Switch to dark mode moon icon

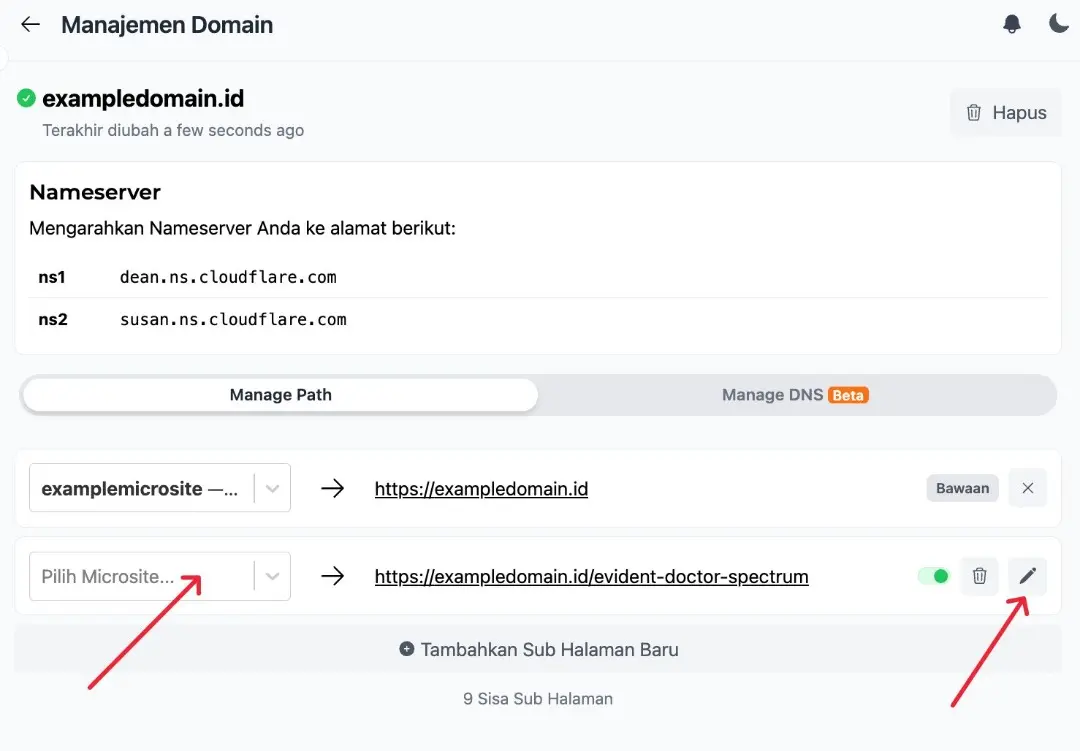point(1059,23)
